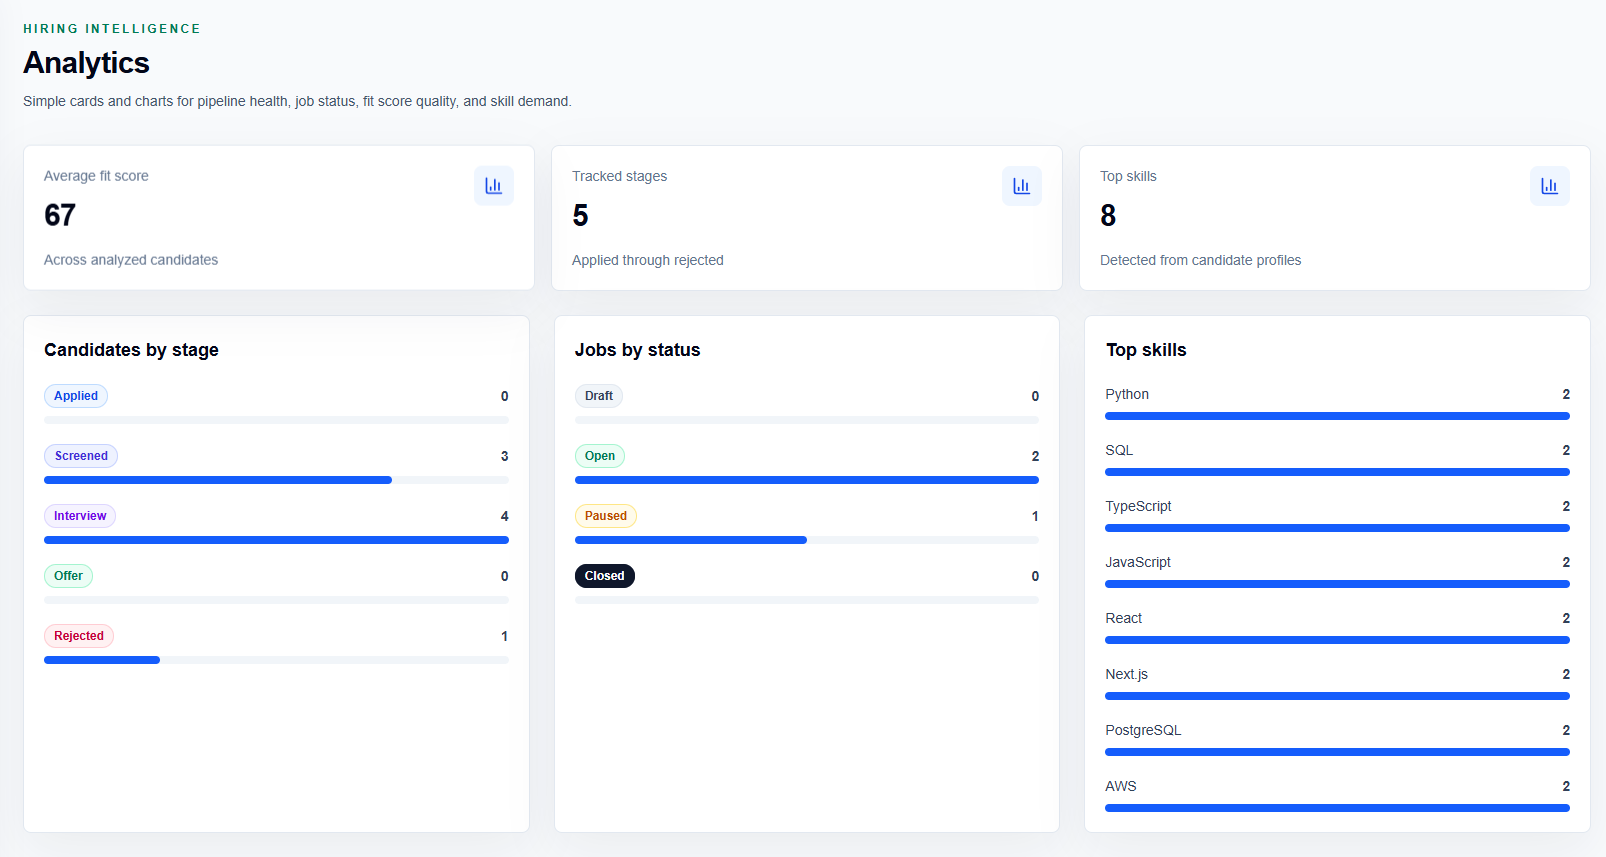Click the chart icon in Tracked stages card
Viewport: 1606px width, 857px height.
(x=1022, y=186)
